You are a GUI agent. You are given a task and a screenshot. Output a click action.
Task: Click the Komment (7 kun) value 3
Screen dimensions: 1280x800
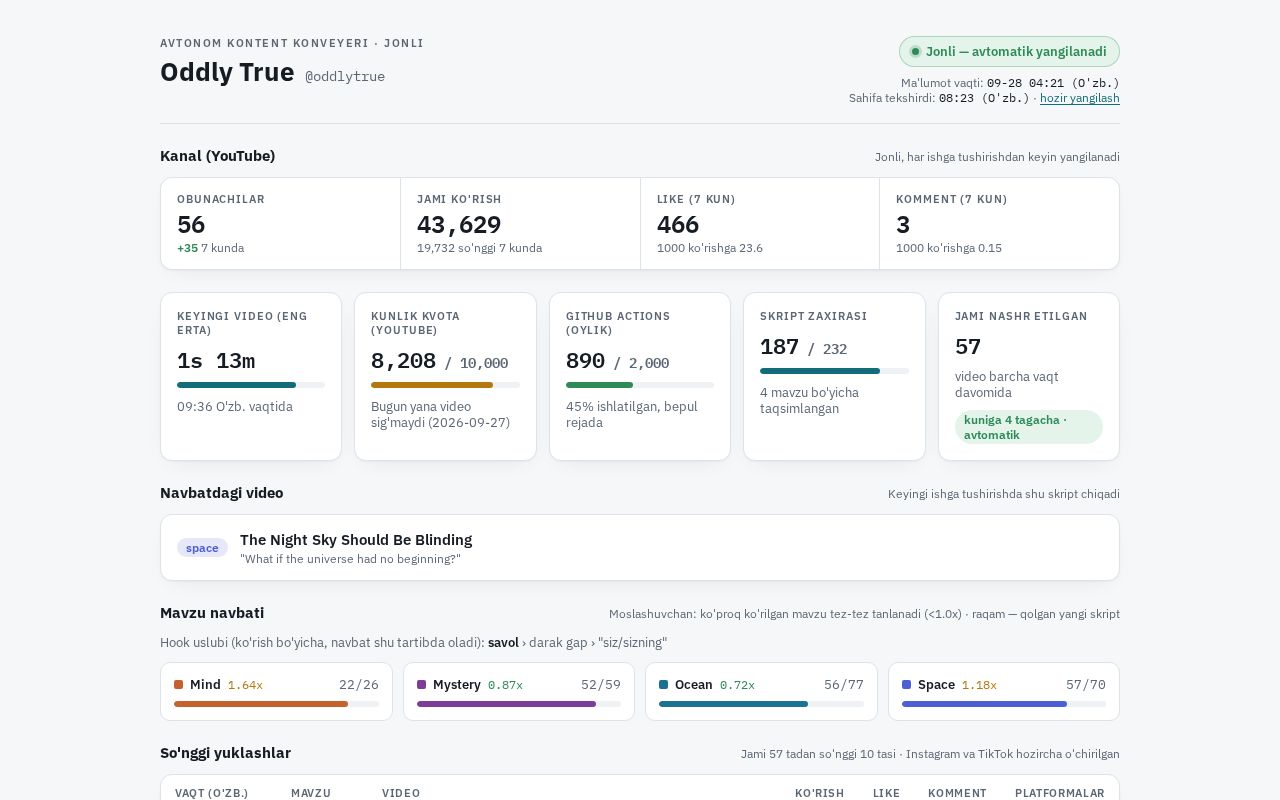(x=903, y=225)
